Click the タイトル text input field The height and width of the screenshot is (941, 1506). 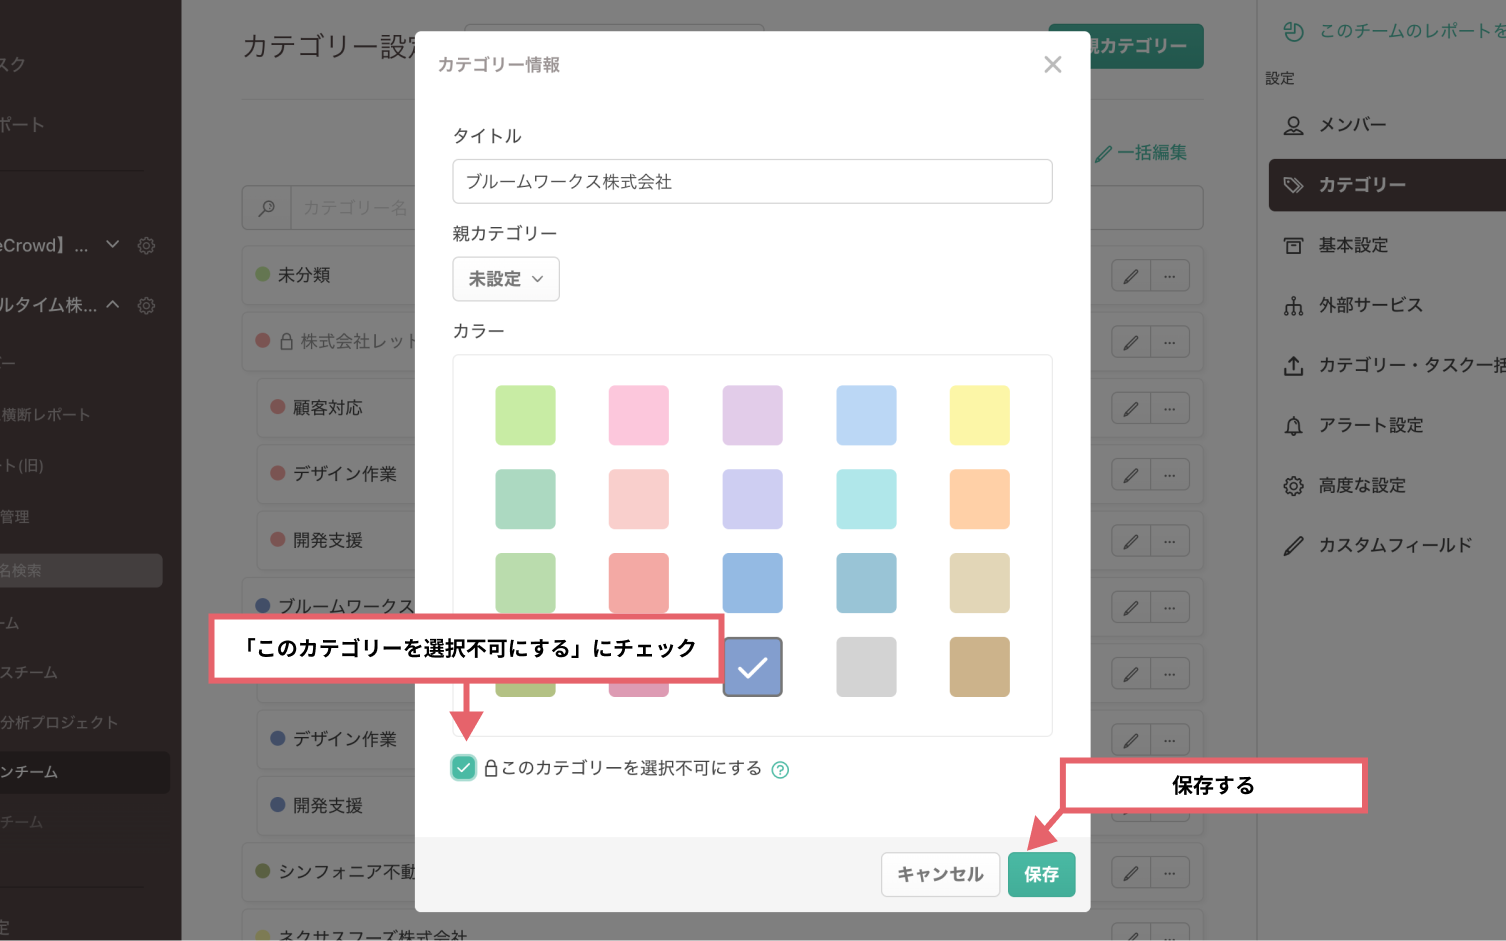[752, 182]
